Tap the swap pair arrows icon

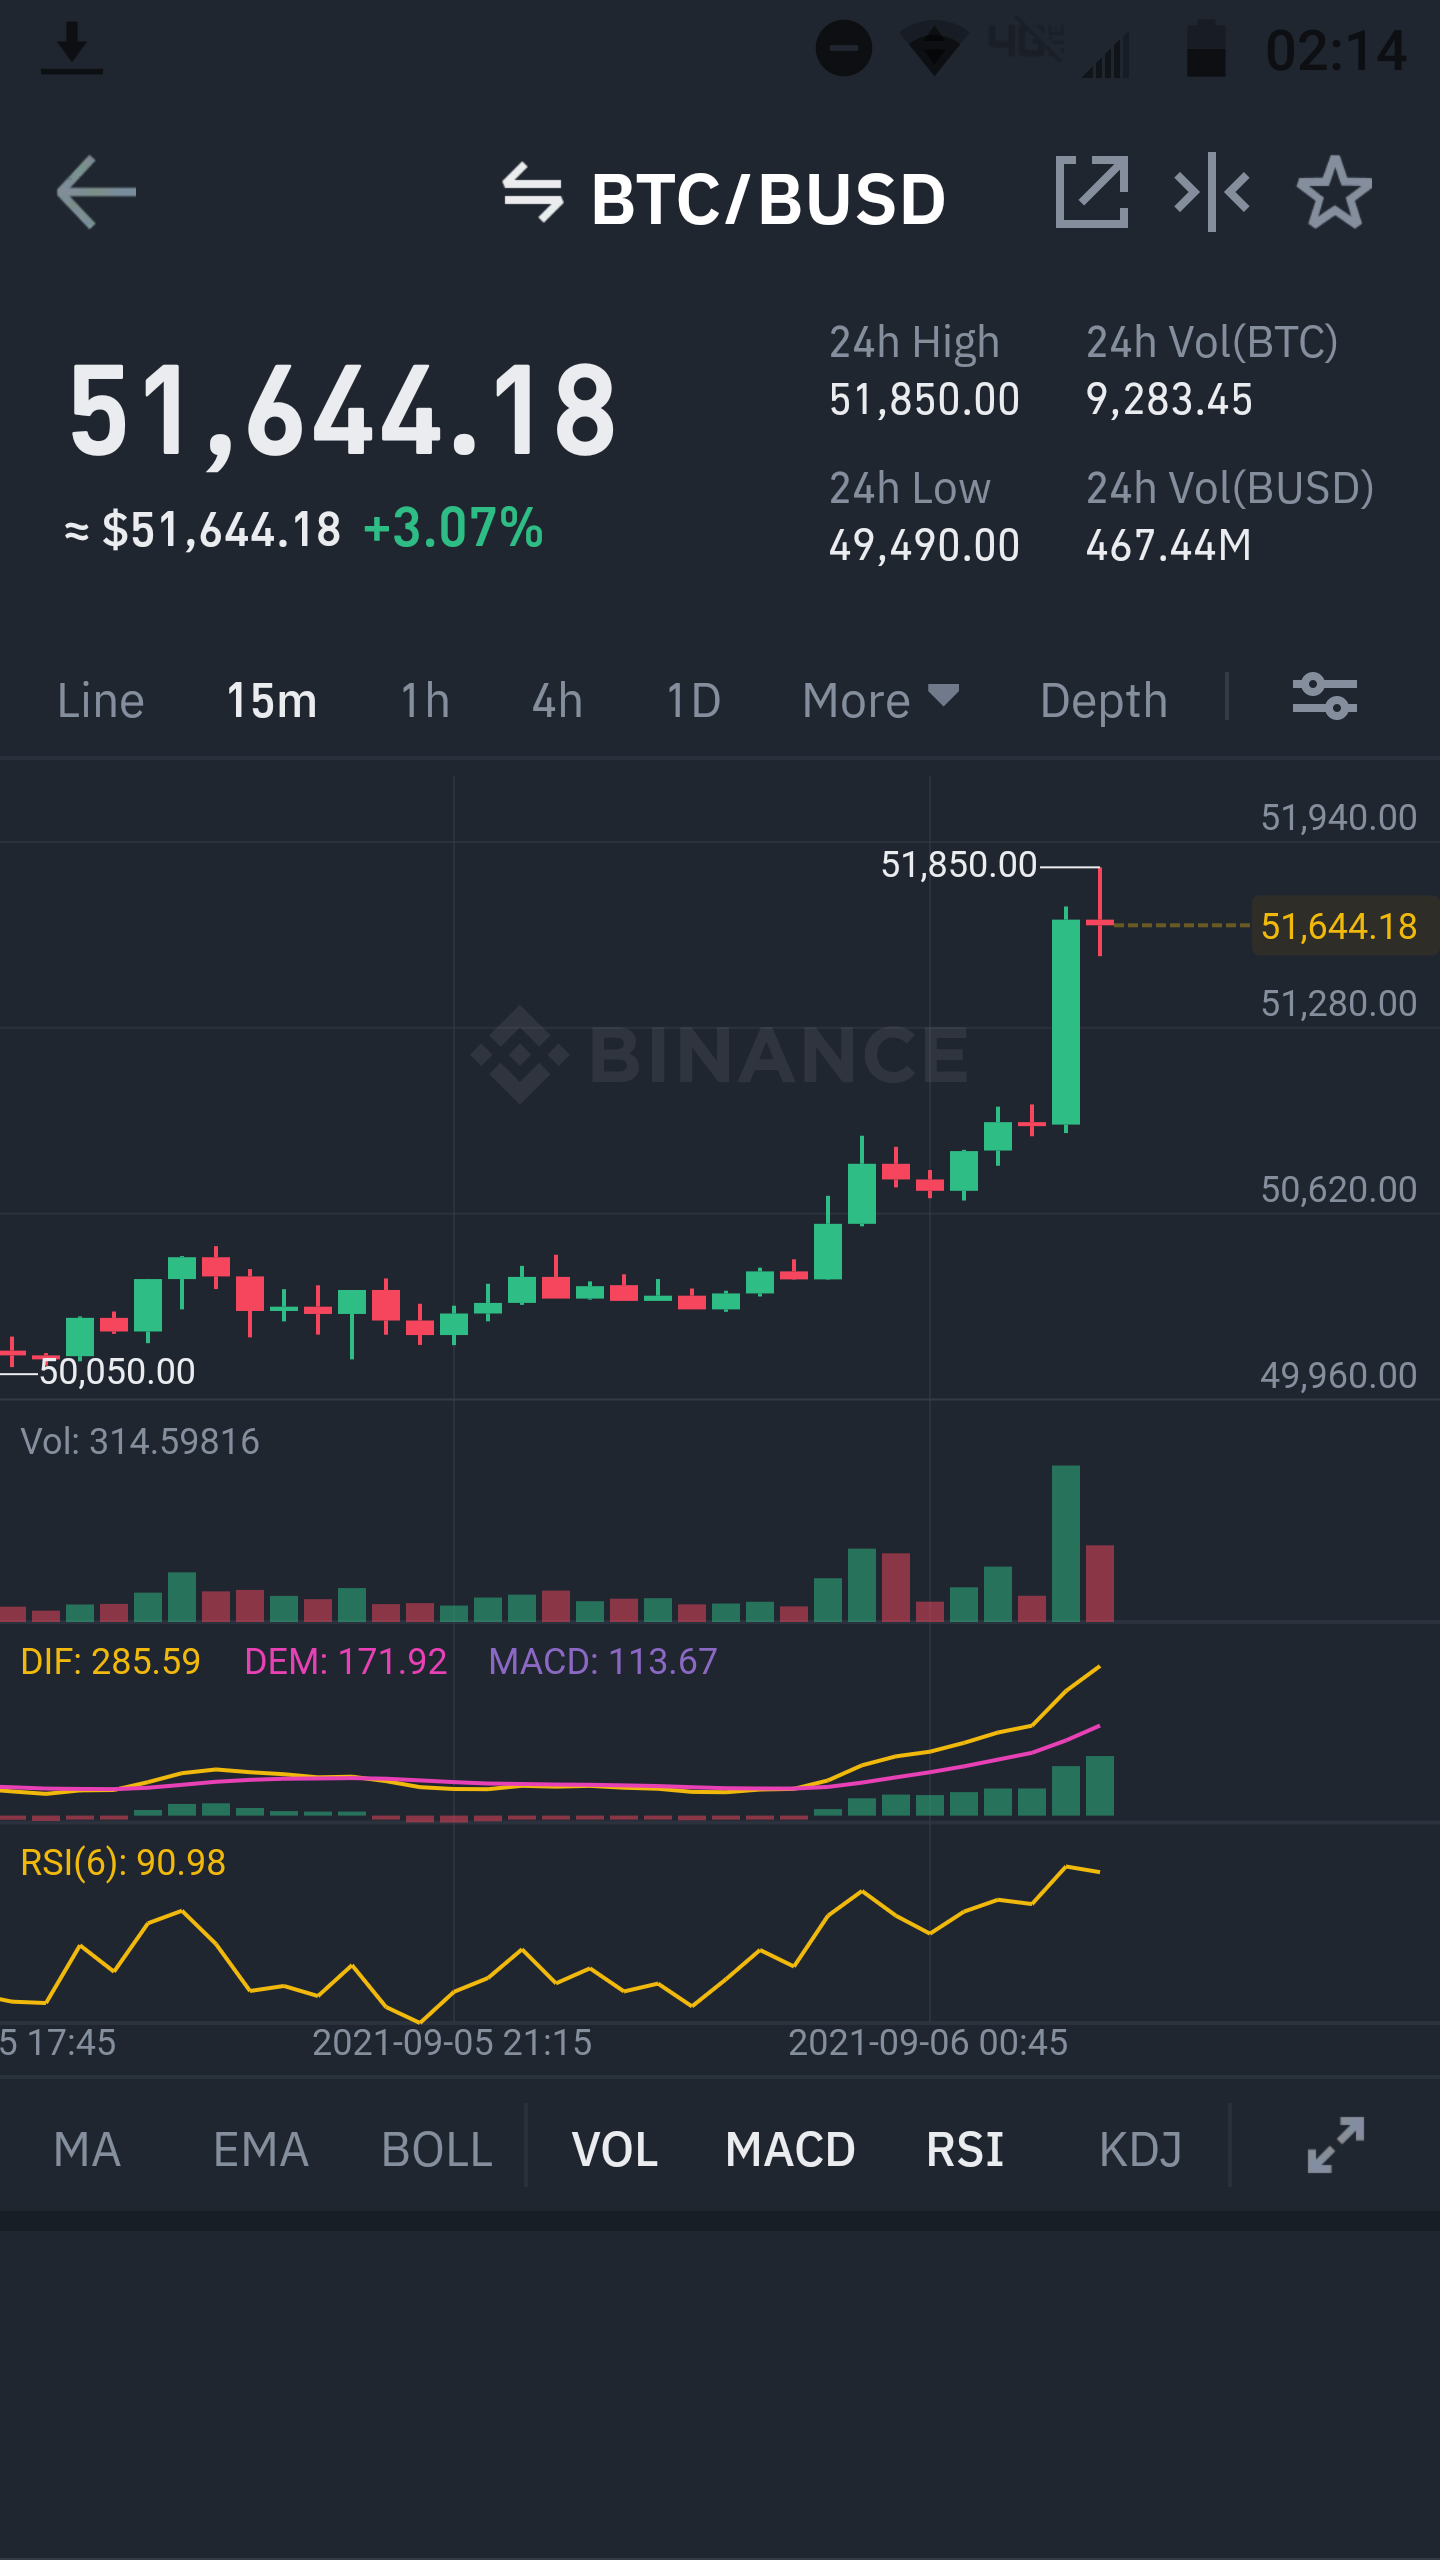533,192
